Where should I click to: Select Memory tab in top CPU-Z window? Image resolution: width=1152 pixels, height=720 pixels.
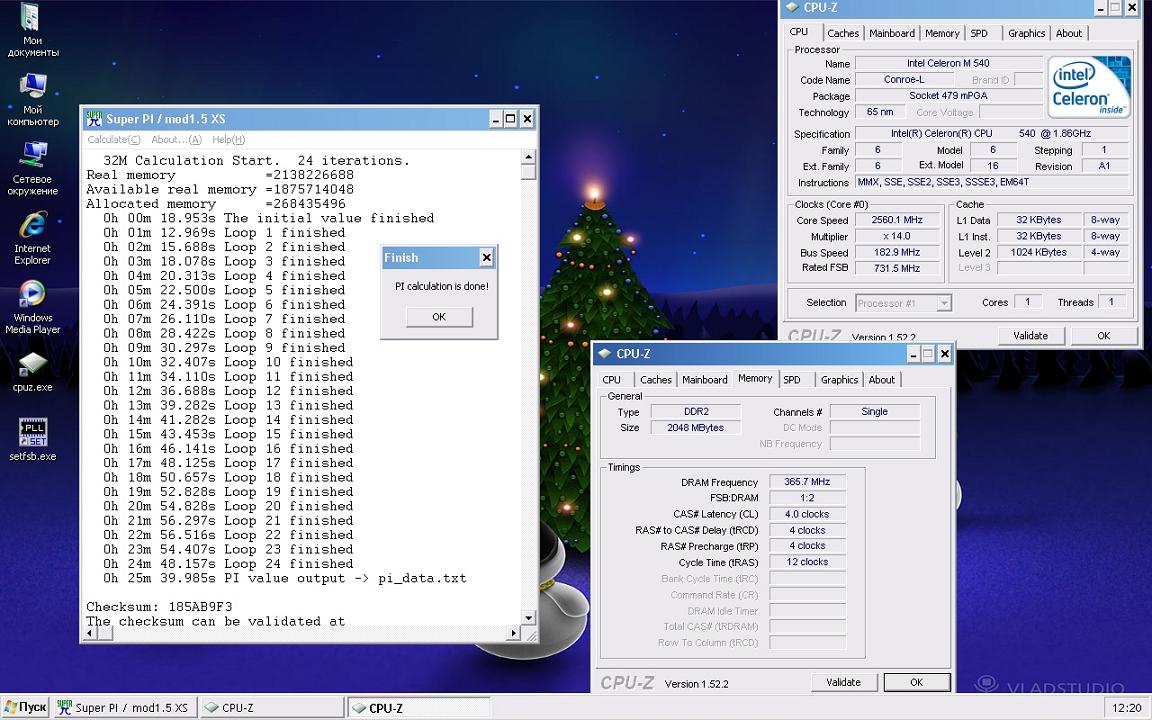coord(942,33)
